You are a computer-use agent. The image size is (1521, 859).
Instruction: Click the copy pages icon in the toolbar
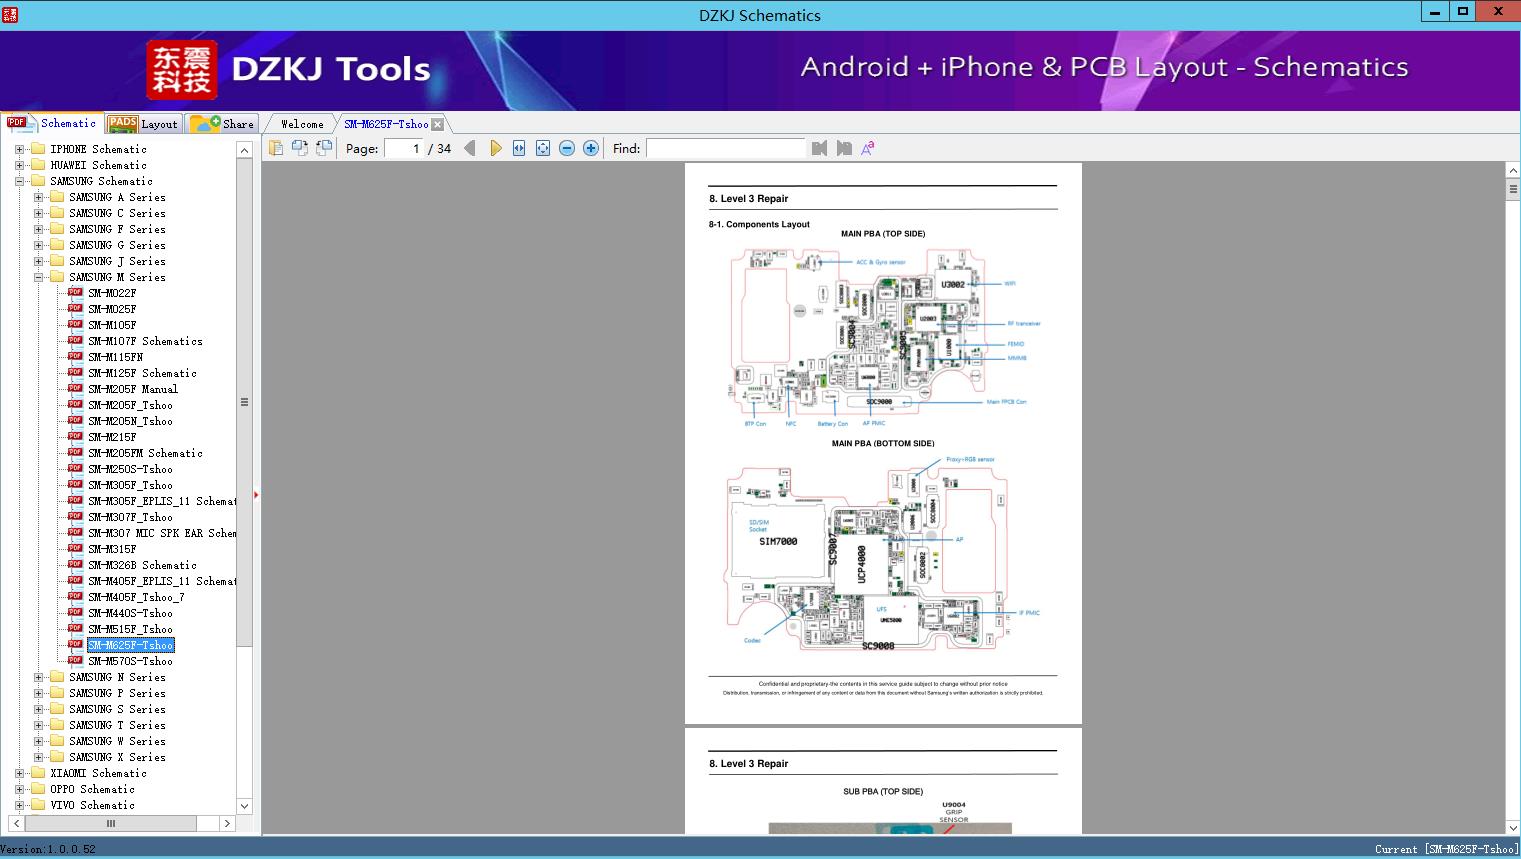pyautogui.click(x=276, y=148)
